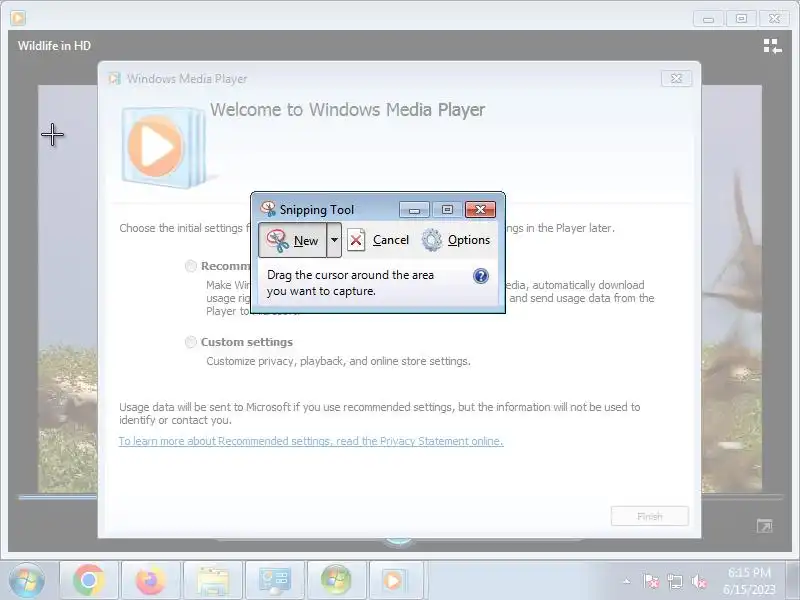Image resolution: width=800 pixels, height=600 pixels.
Task: Open Windows Explorer from the taskbar
Action: [x=212, y=580]
